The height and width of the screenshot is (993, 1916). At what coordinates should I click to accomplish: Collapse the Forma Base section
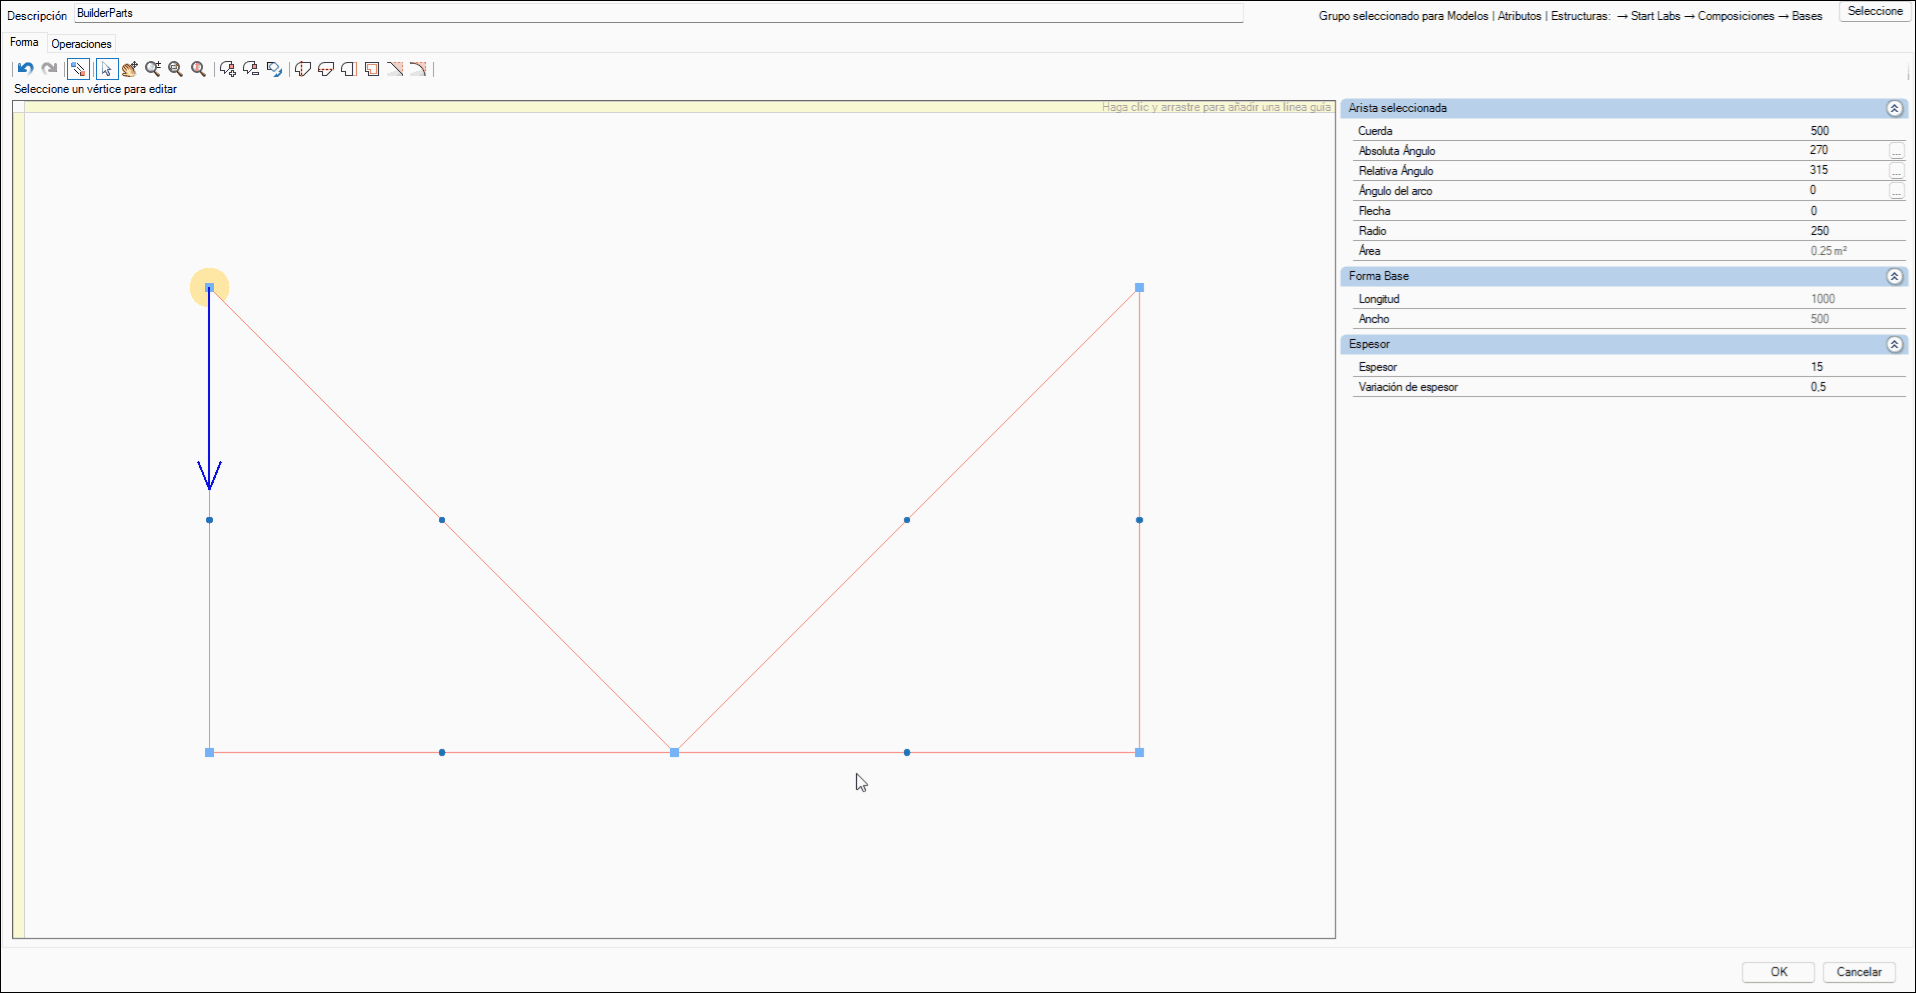pyautogui.click(x=1894, y=276)
